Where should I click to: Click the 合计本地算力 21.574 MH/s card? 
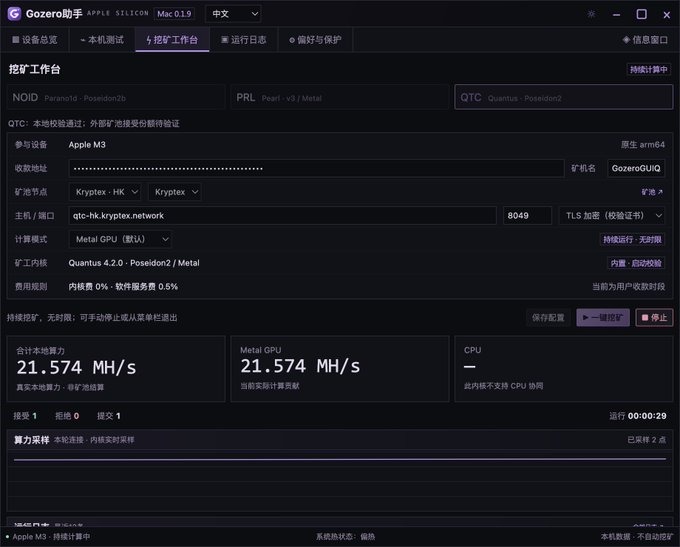116,368
